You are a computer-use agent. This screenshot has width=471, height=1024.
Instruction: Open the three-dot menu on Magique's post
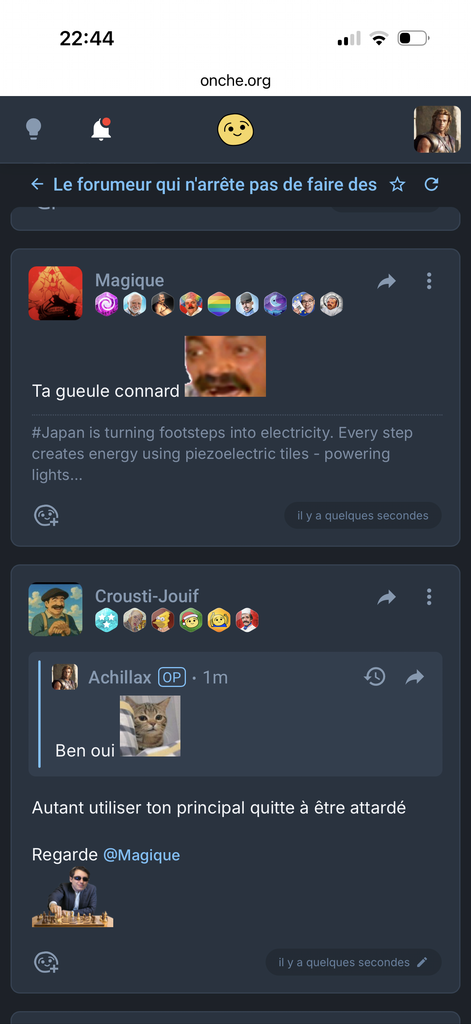pyautogui.click(x=429, y=281)
